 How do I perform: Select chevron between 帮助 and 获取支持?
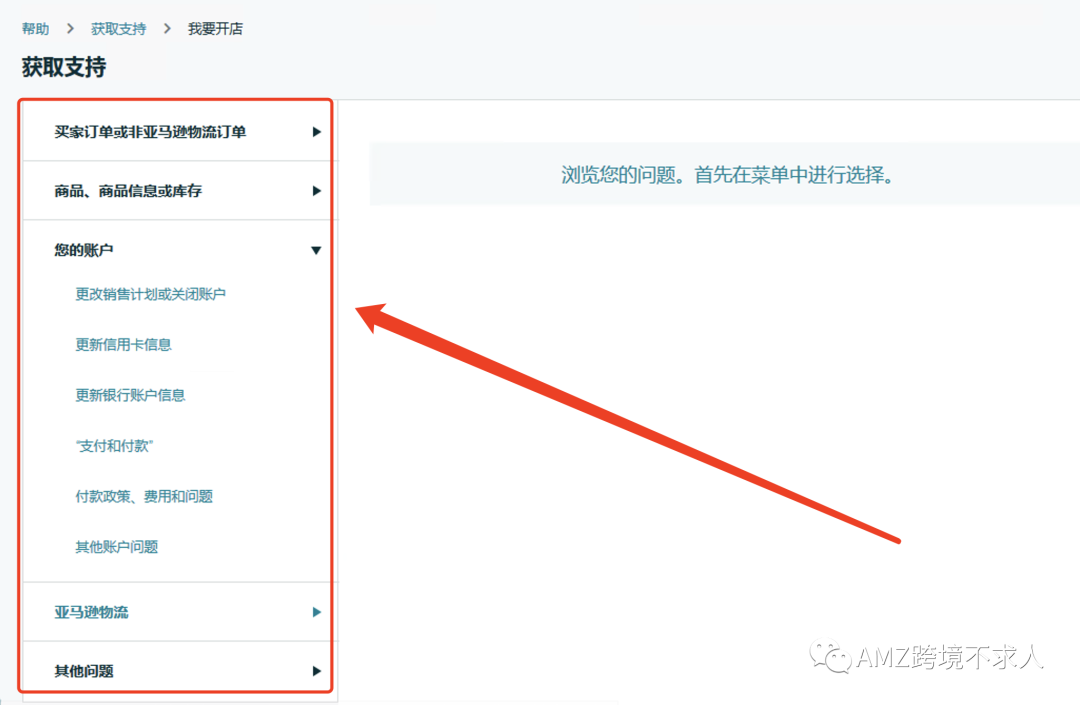click(x=70, y=29)
